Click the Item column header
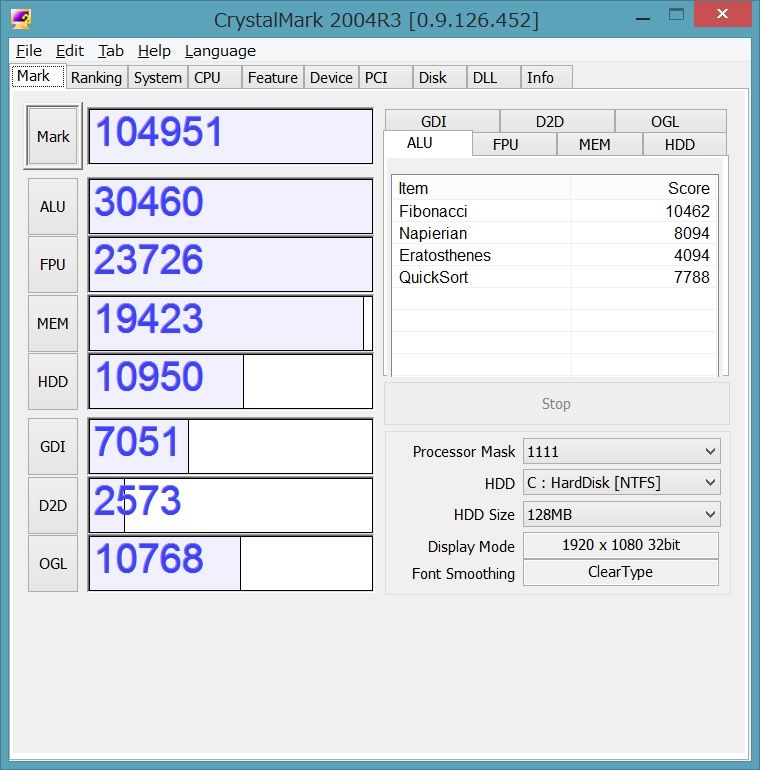This screenshot has height=770, width=760. 481,188
